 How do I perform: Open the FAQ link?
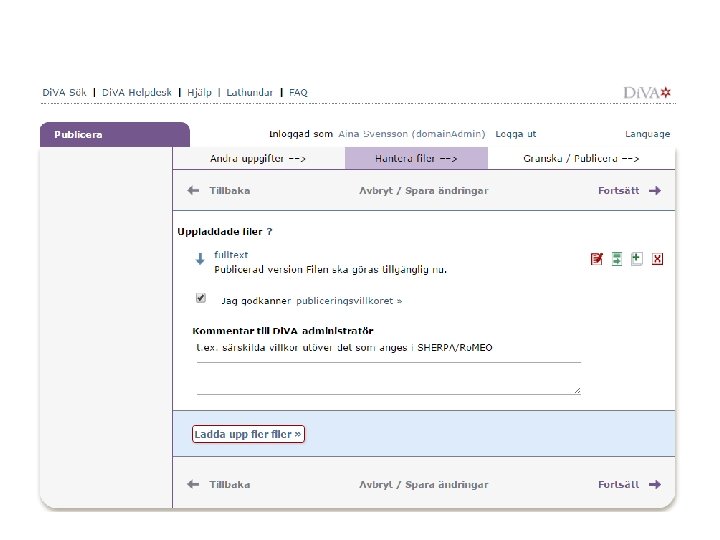298,92
